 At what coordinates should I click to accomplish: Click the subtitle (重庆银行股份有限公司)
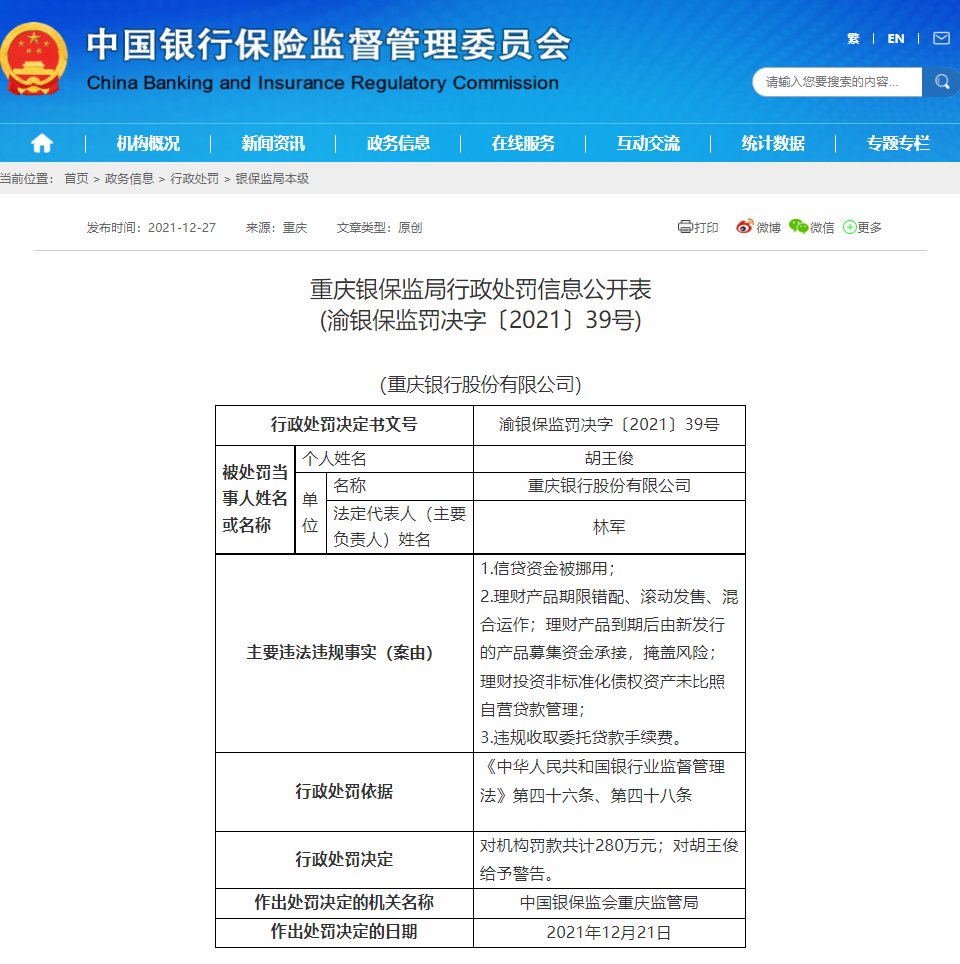pos(480,384)
